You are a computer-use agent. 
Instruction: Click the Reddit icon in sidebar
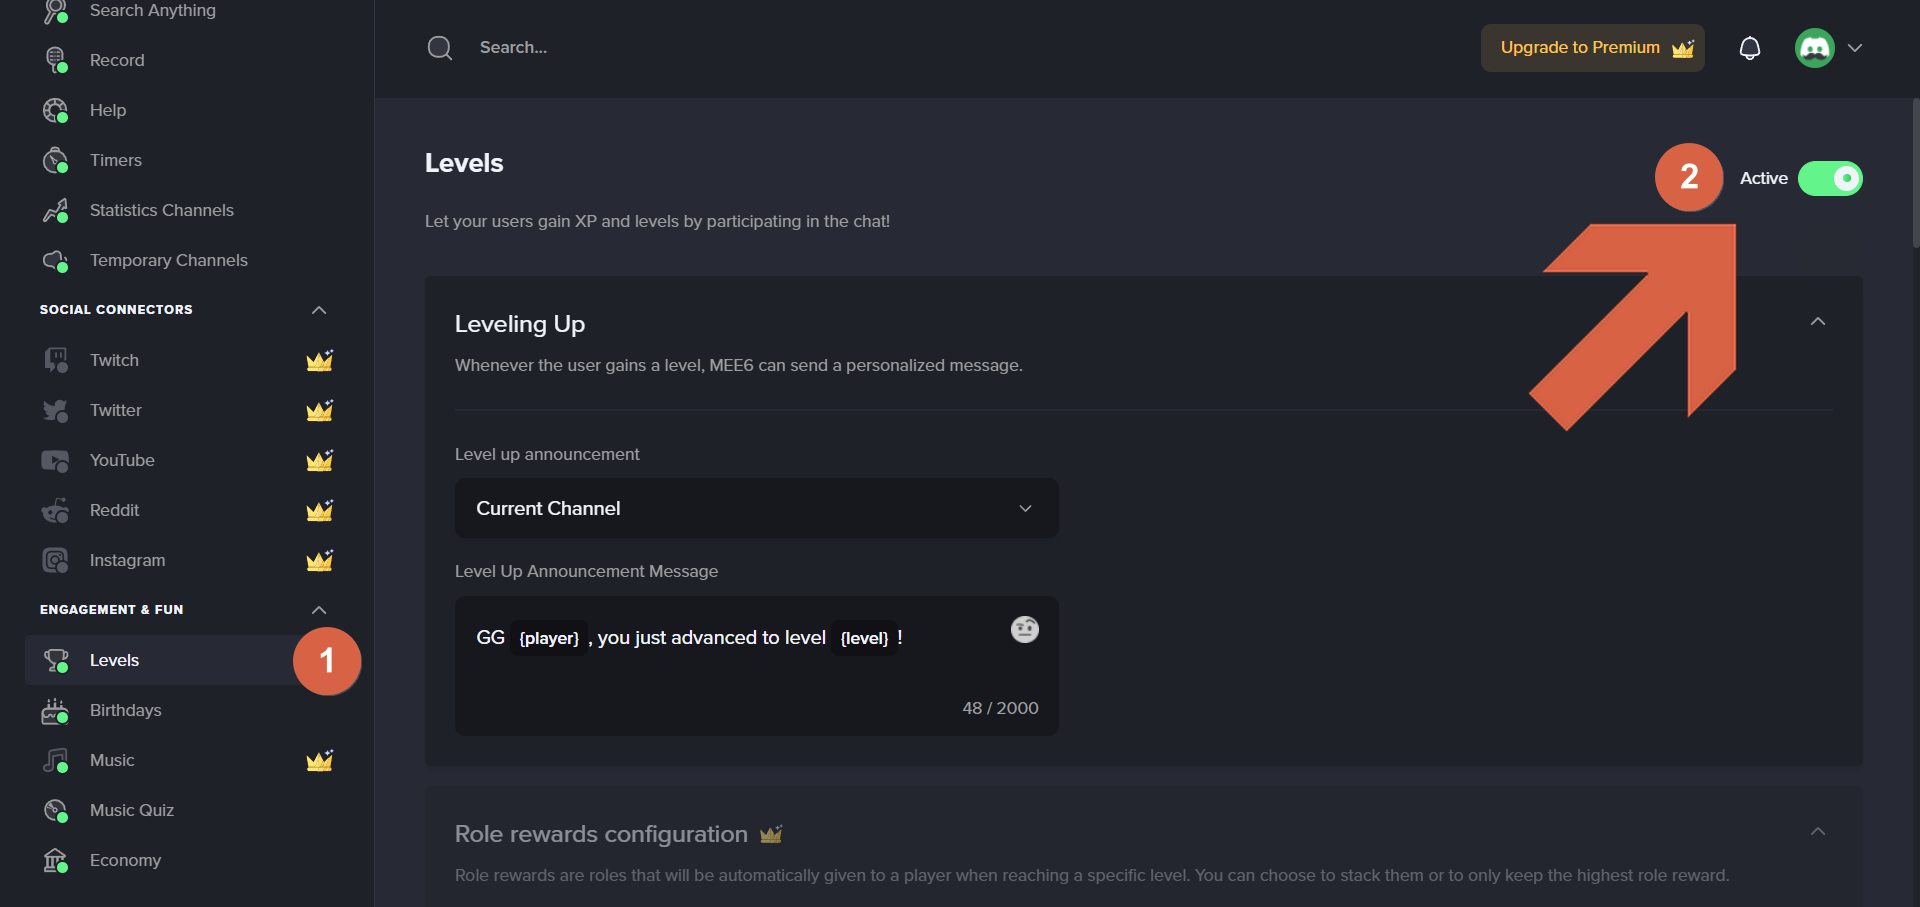(x=56, y=510)
